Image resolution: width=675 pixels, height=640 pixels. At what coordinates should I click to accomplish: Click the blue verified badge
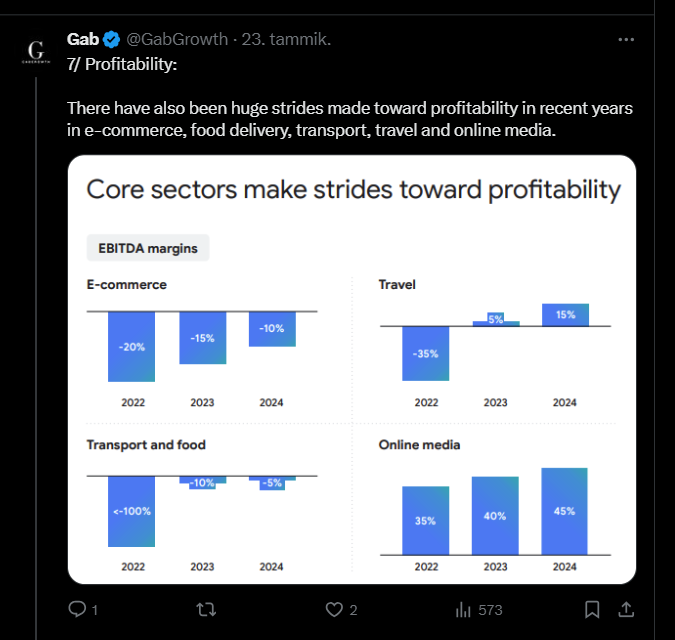click(x=112, y=39)
